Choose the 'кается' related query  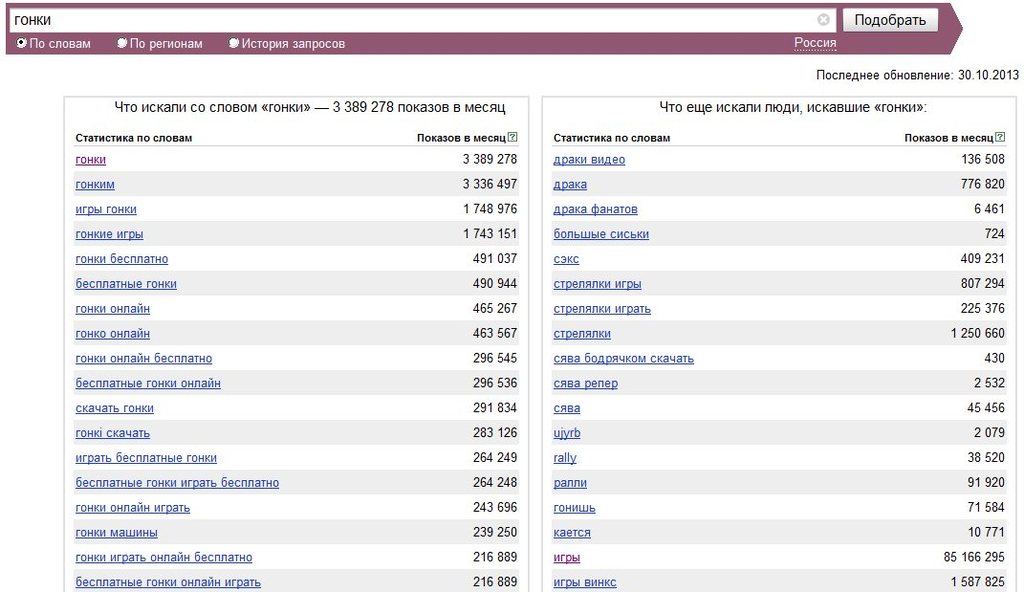tap(572, 532)
